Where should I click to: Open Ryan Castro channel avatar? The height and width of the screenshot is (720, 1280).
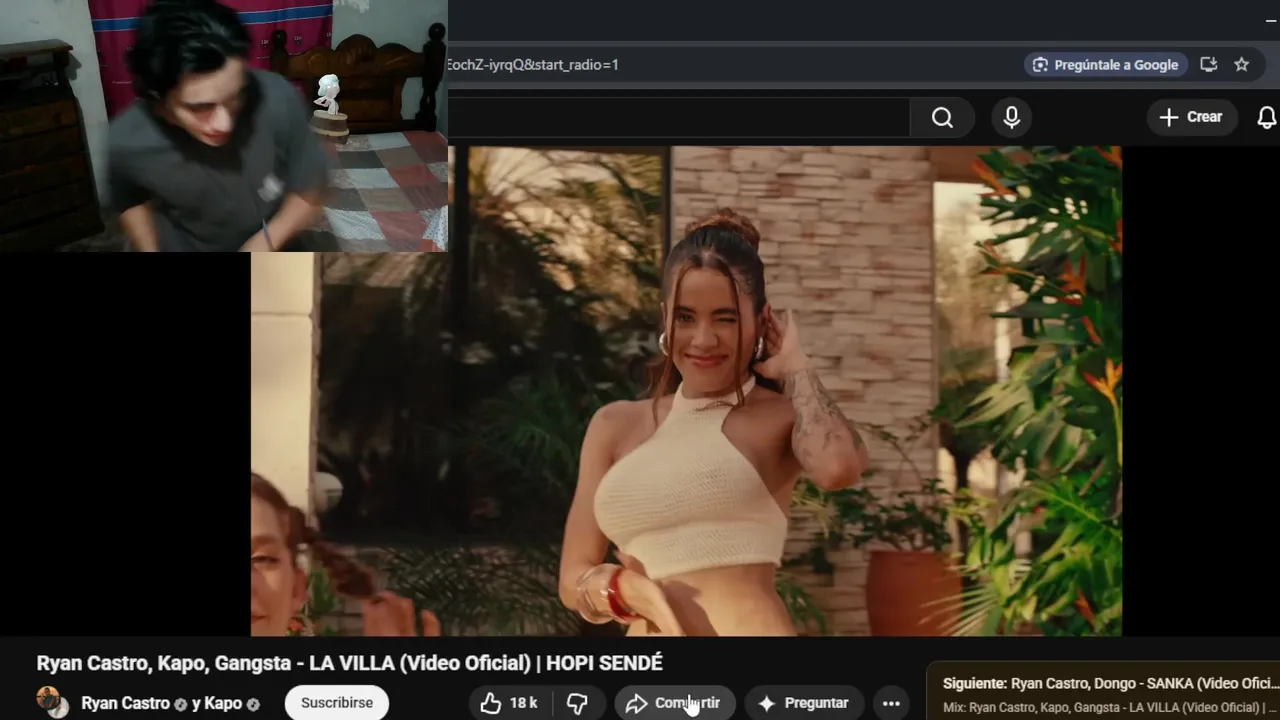pos(52,702)
